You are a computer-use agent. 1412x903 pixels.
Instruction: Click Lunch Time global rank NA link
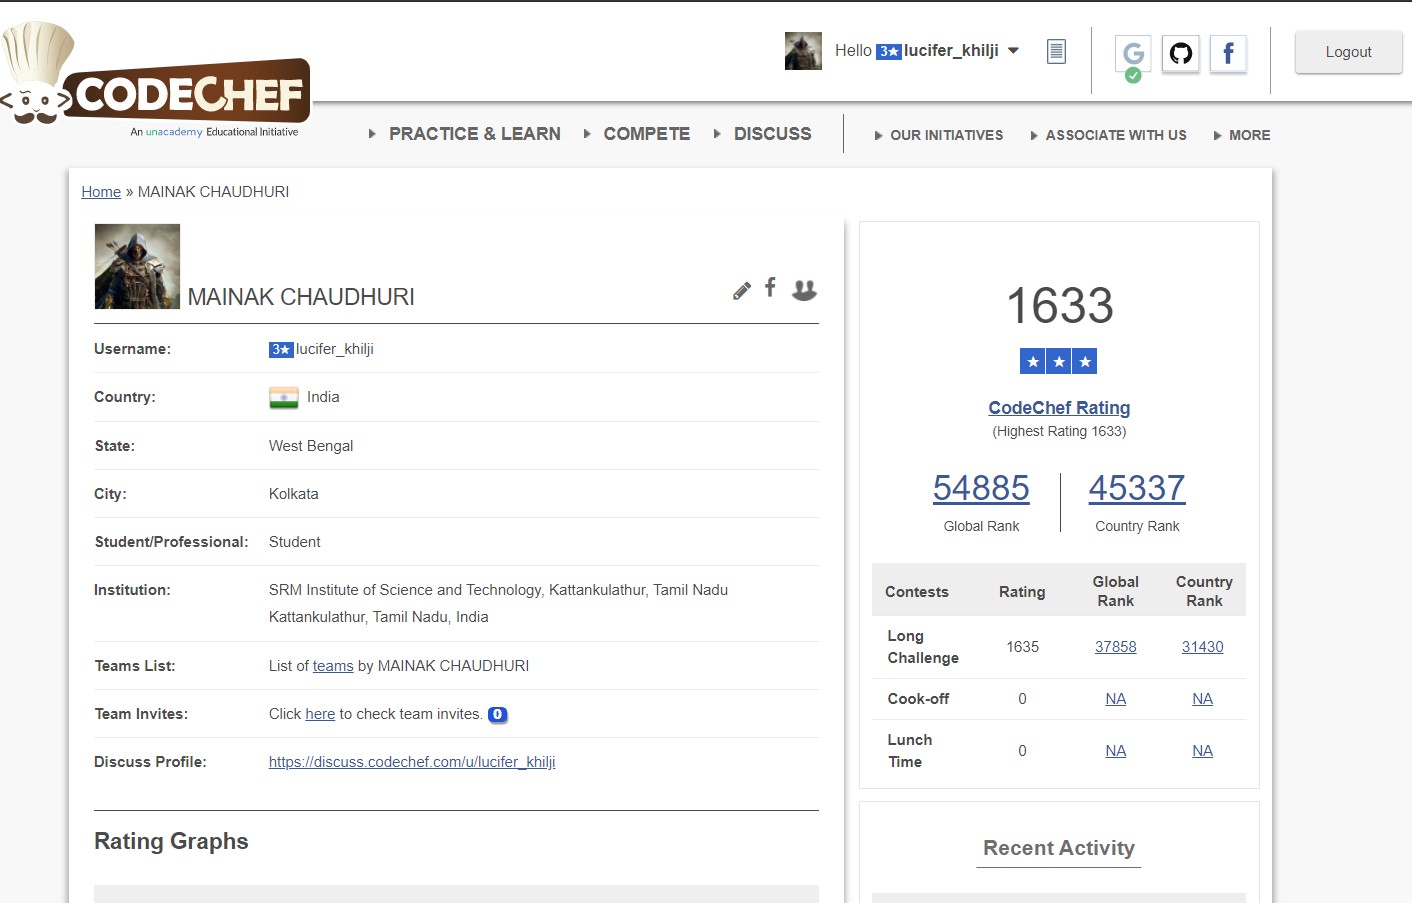1115,751
